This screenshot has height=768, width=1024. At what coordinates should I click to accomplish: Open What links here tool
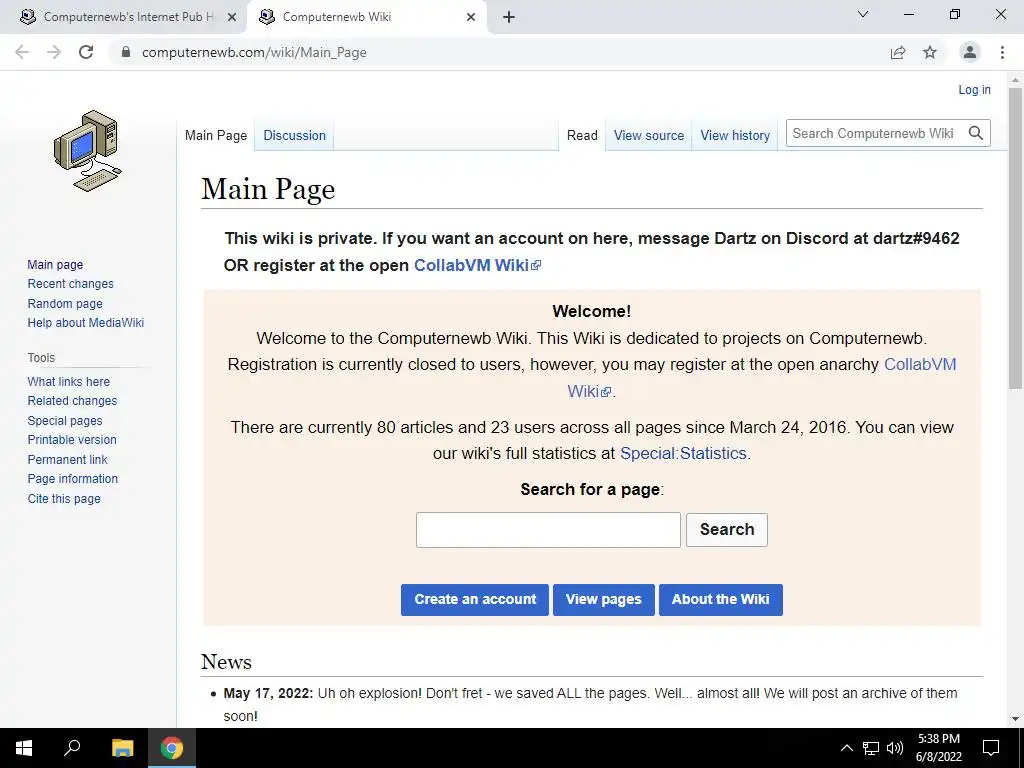[69, 381]
